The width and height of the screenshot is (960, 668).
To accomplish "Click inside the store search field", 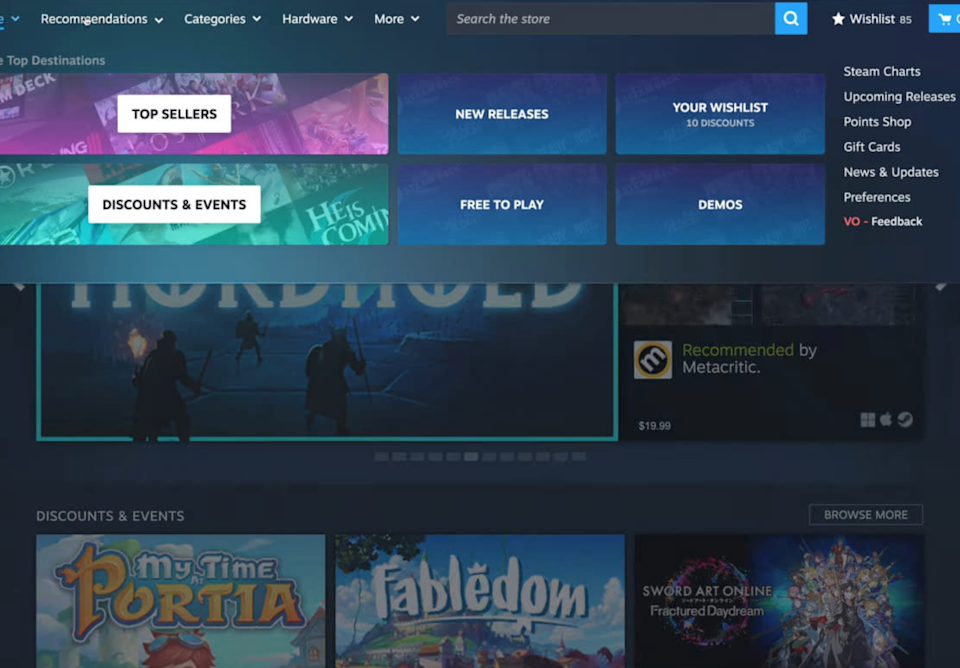I will 610,18.
